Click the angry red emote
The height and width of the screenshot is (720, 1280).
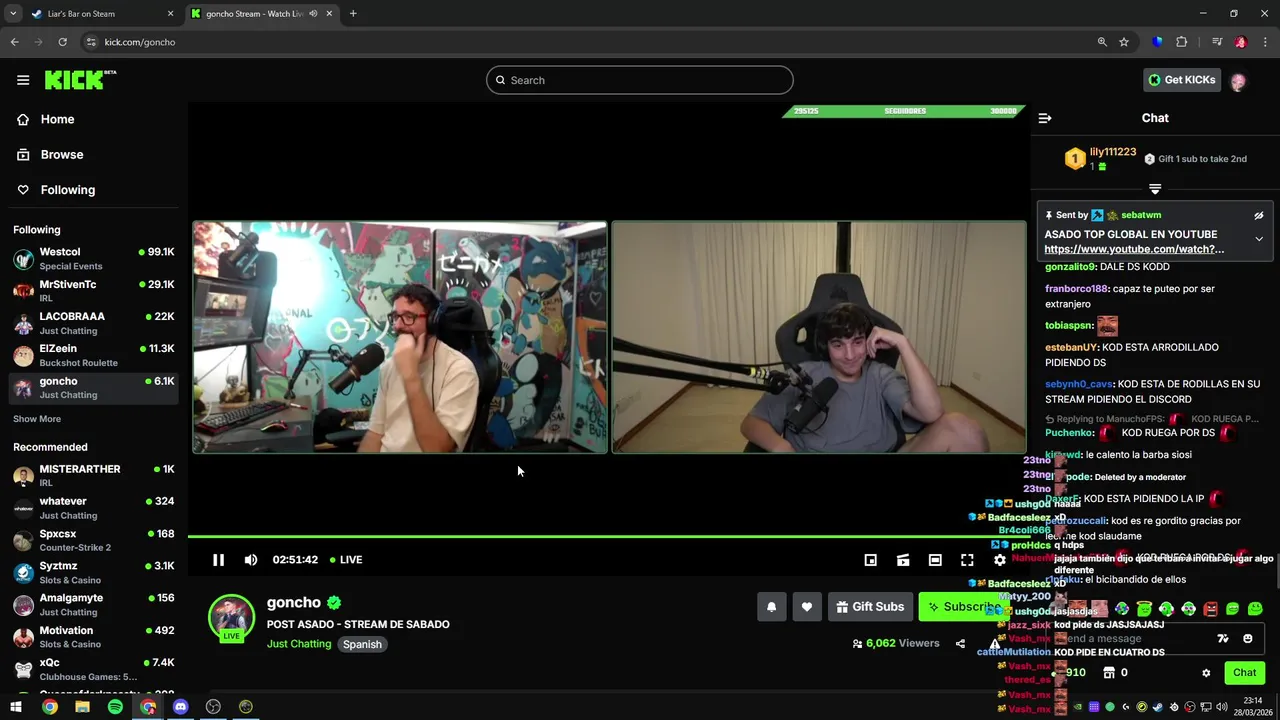[x=1211, y=609]
